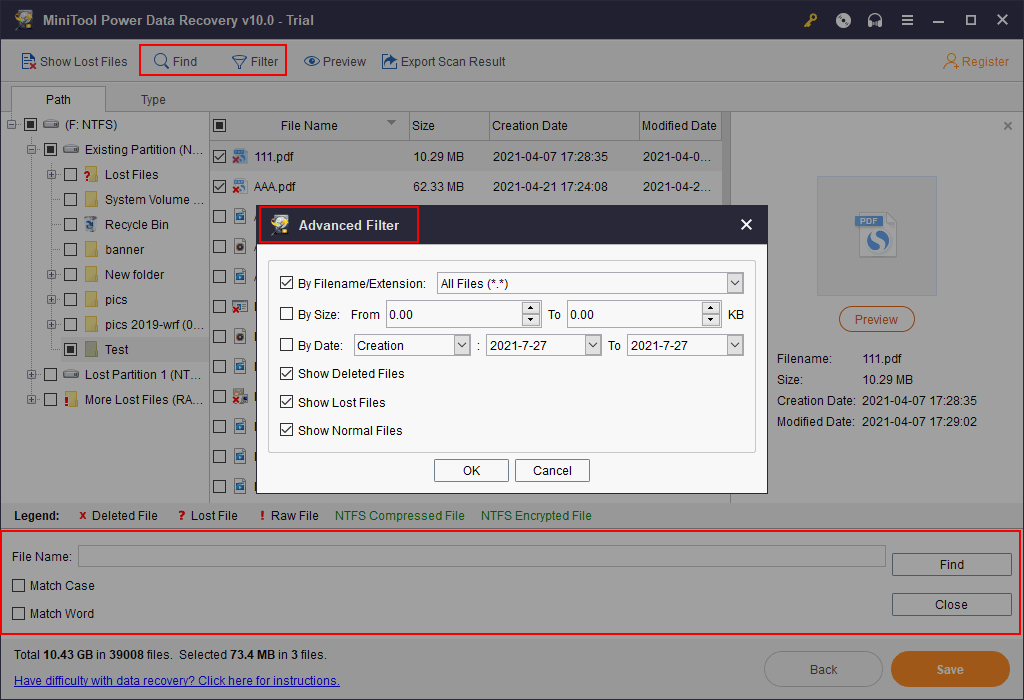Click the Back button
Viewport: 1024px width, 700px height.
pos(824,669)
